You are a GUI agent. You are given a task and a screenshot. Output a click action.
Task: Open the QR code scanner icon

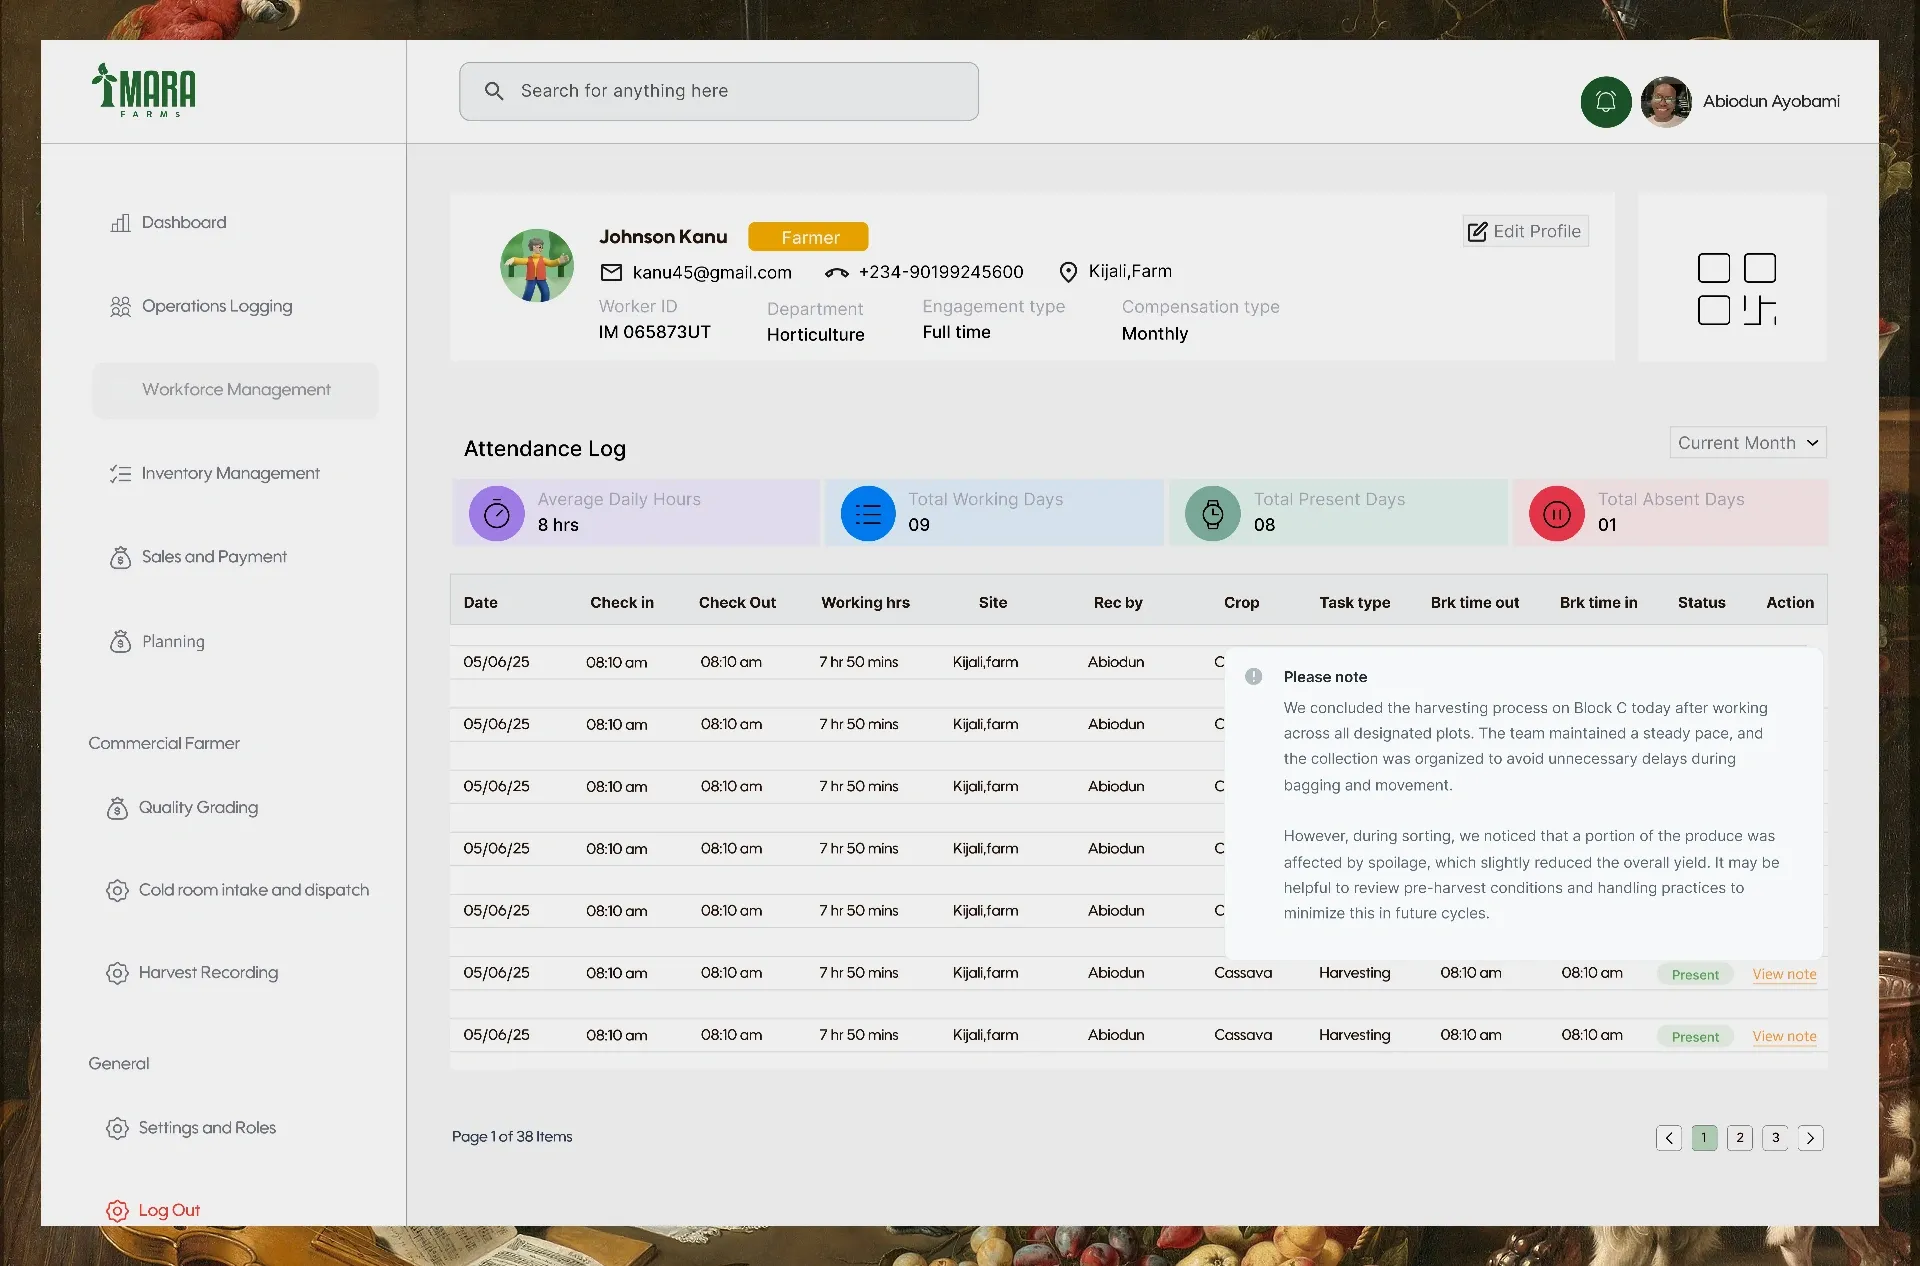click(1737, 289)
